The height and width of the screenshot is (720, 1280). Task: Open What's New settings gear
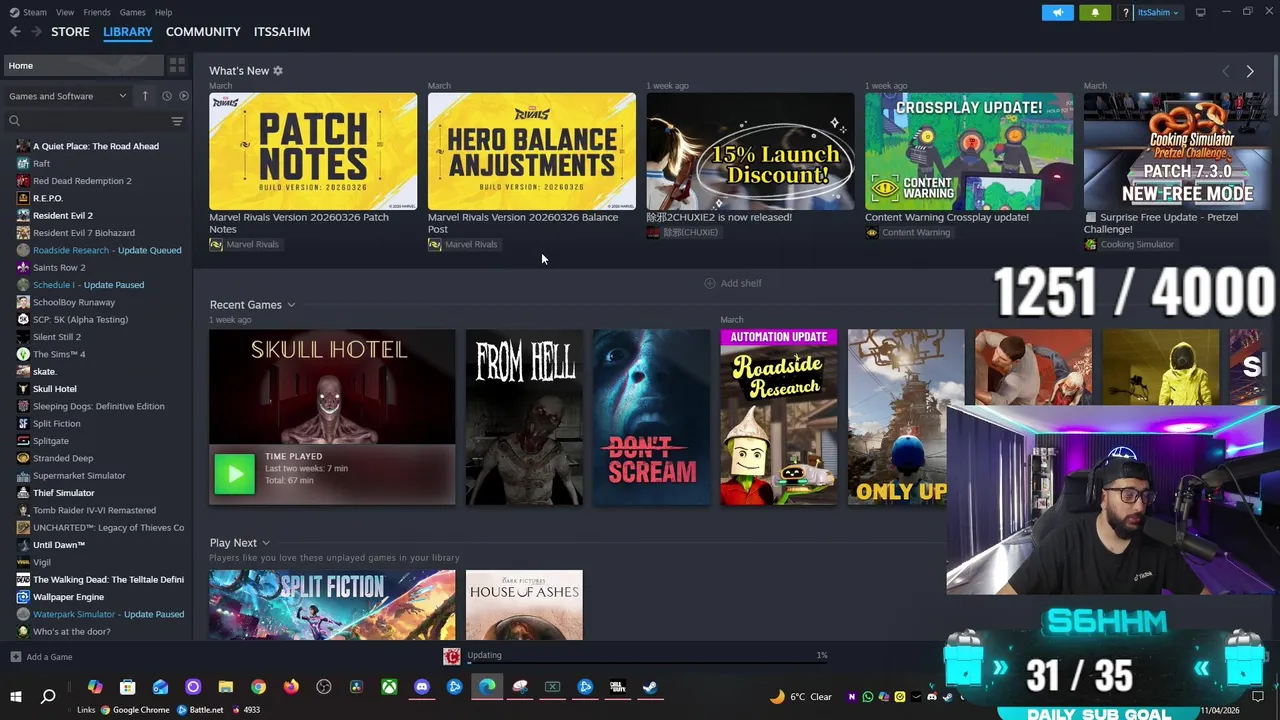click(x=278, y=71)
